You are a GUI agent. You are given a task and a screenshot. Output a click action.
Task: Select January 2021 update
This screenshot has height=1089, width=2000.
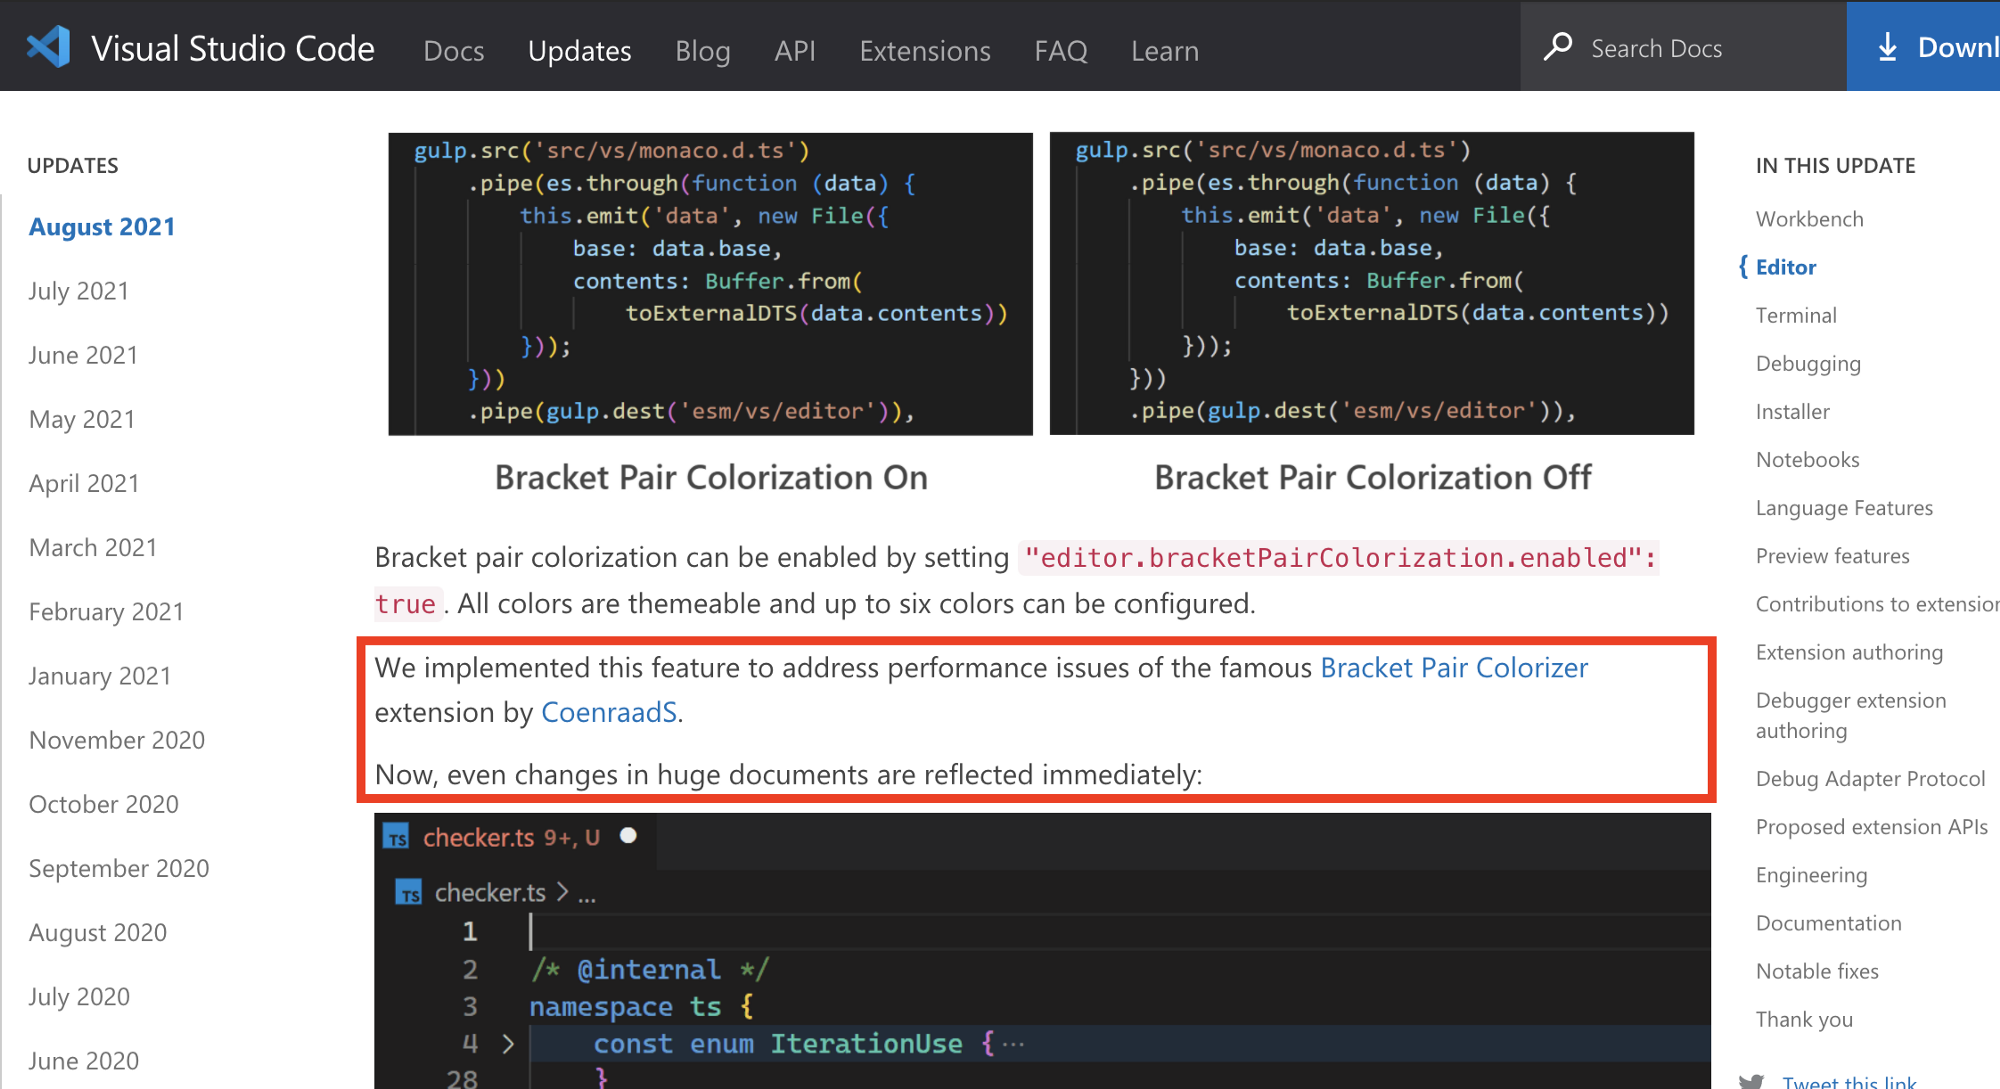coord(100,676)
